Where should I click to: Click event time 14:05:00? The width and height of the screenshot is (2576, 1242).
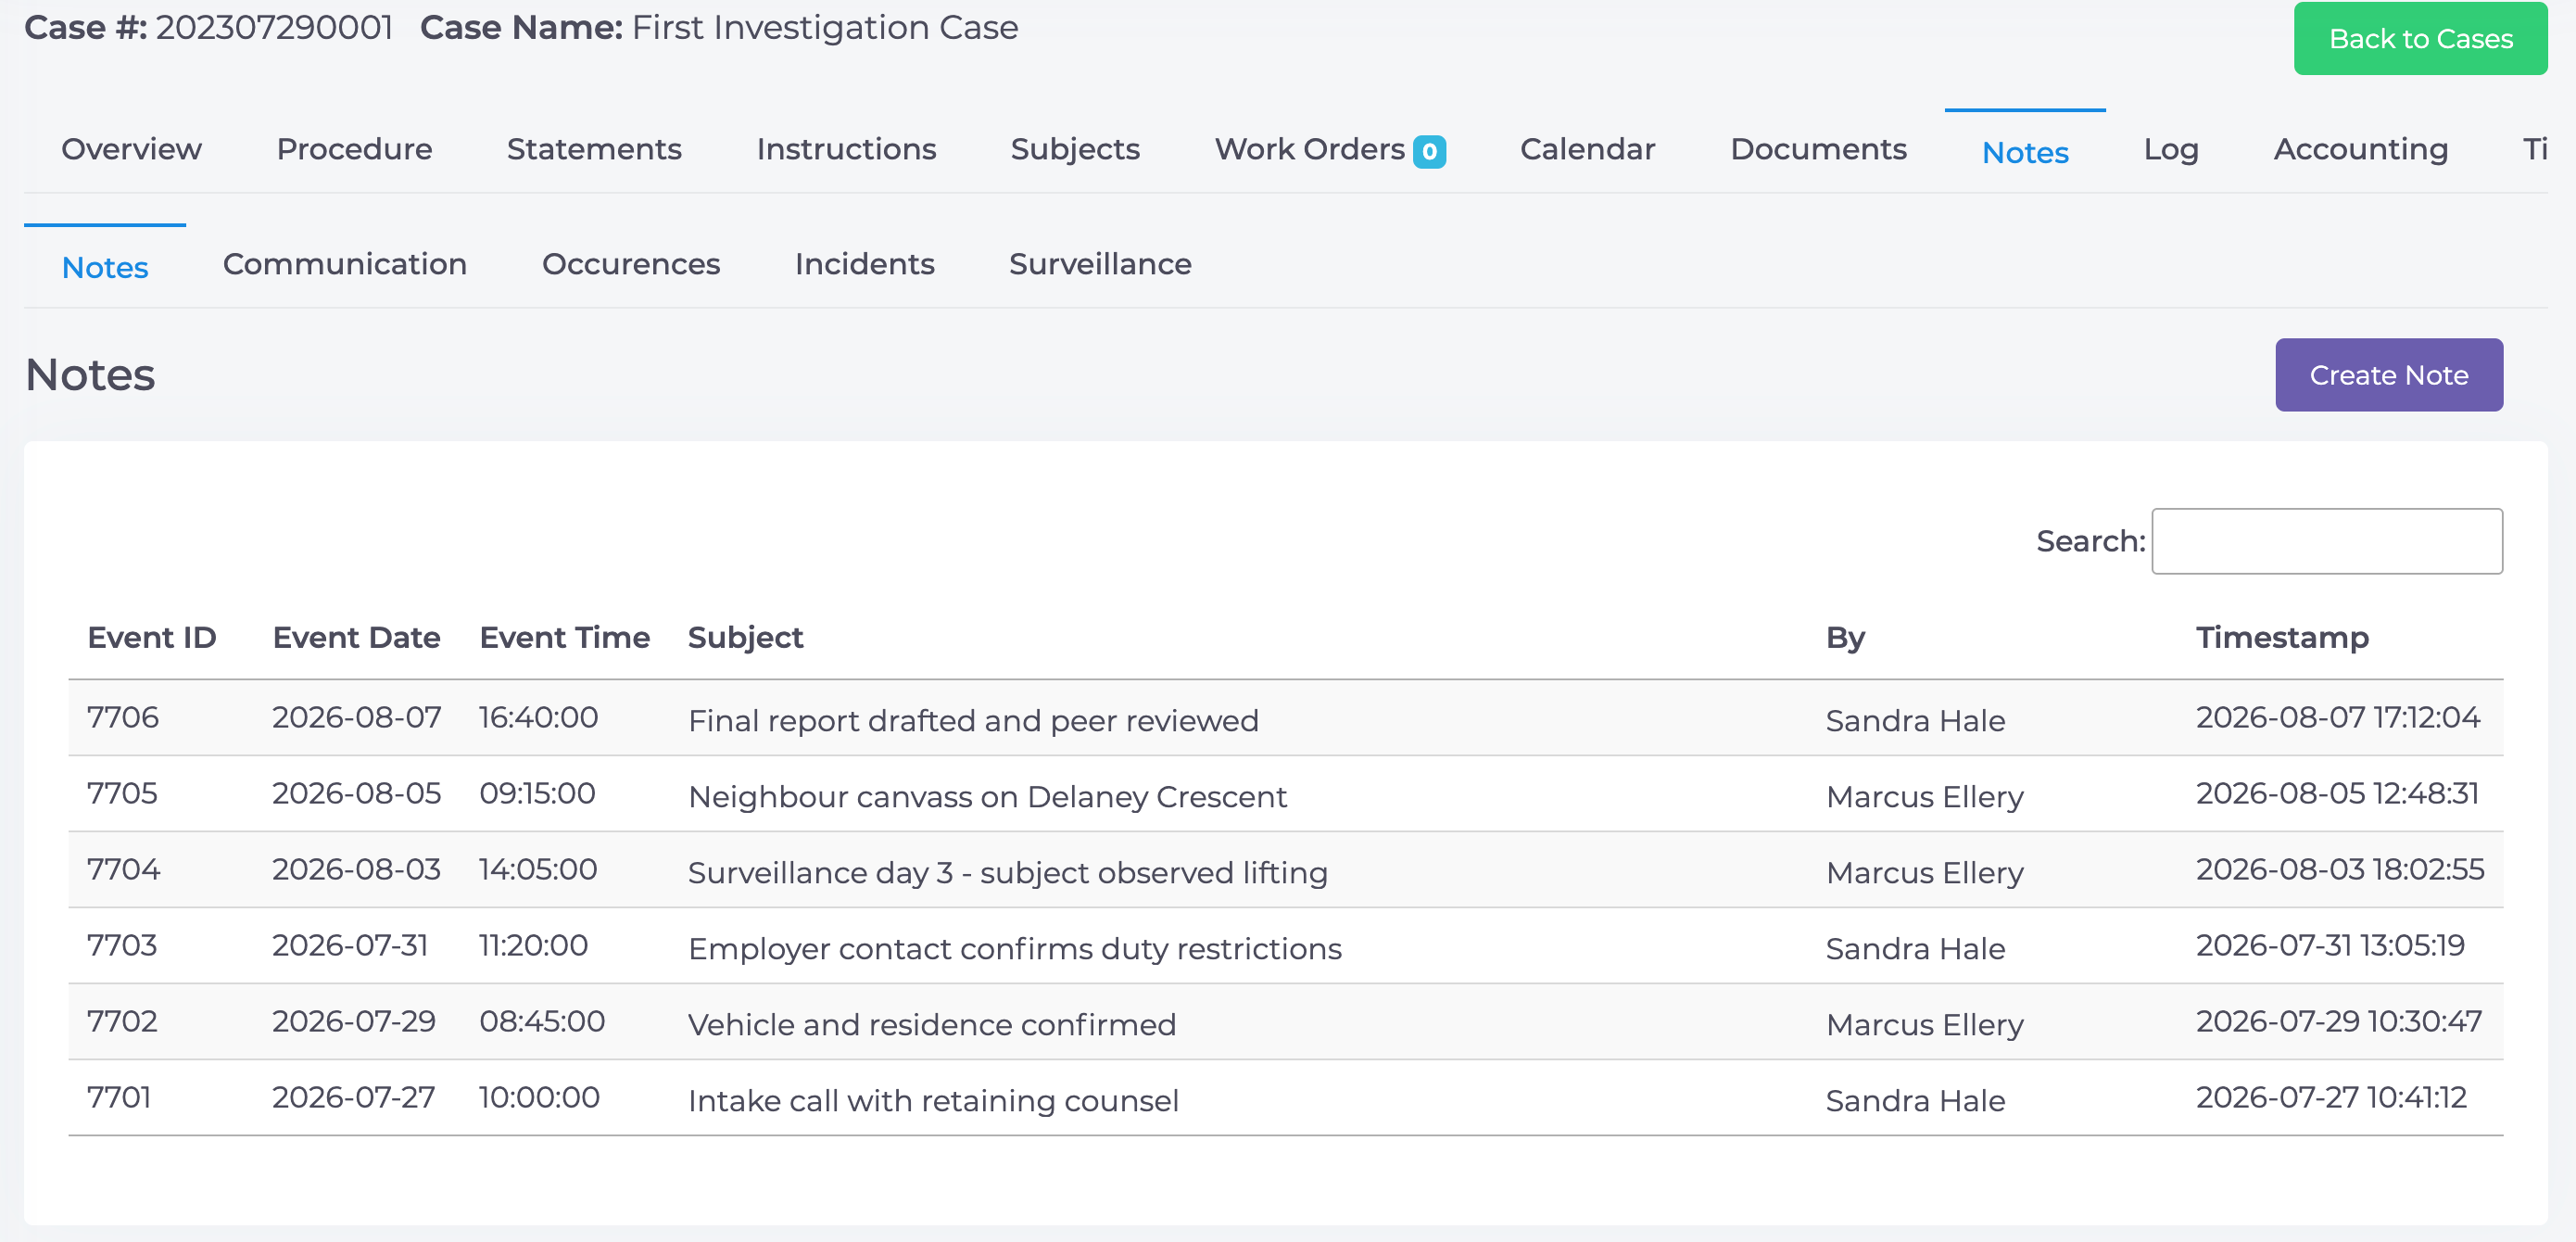pyautogui.click(x=538, y=870)
